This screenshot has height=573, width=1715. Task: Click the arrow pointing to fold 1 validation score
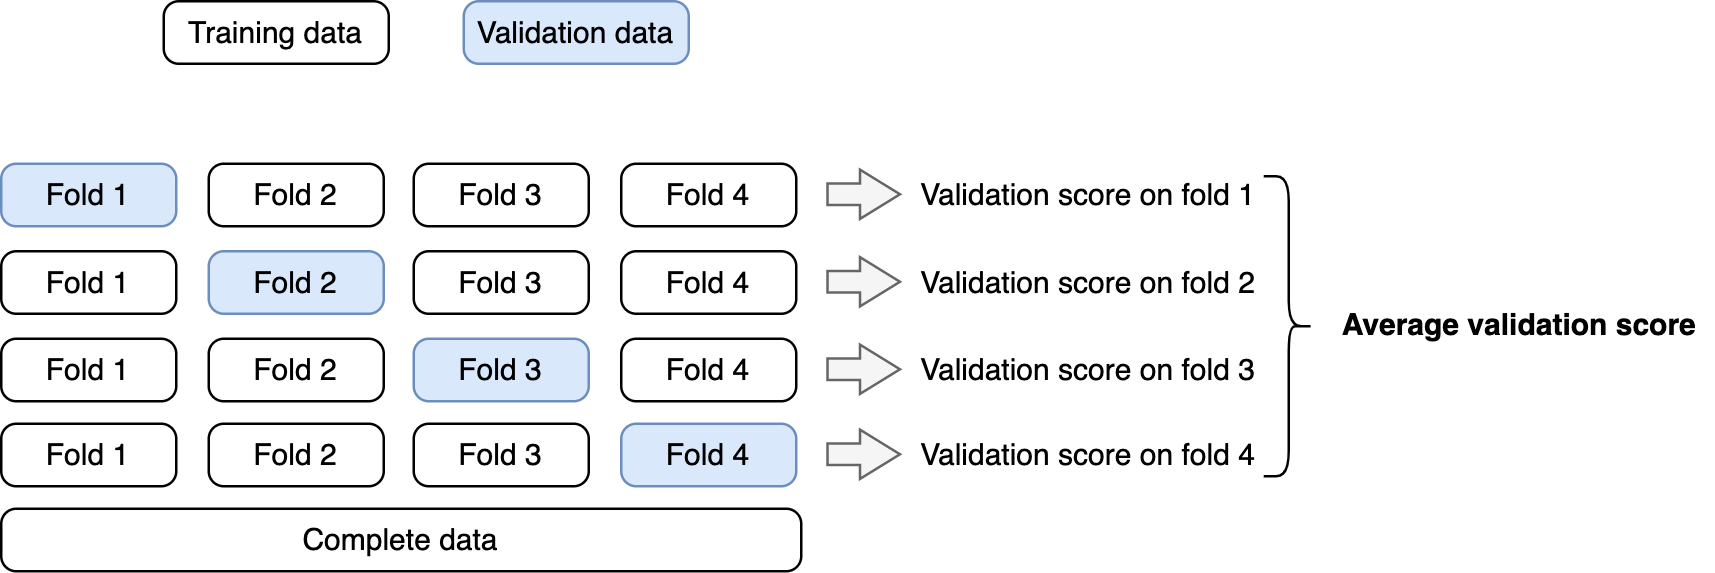click(863, 194)
